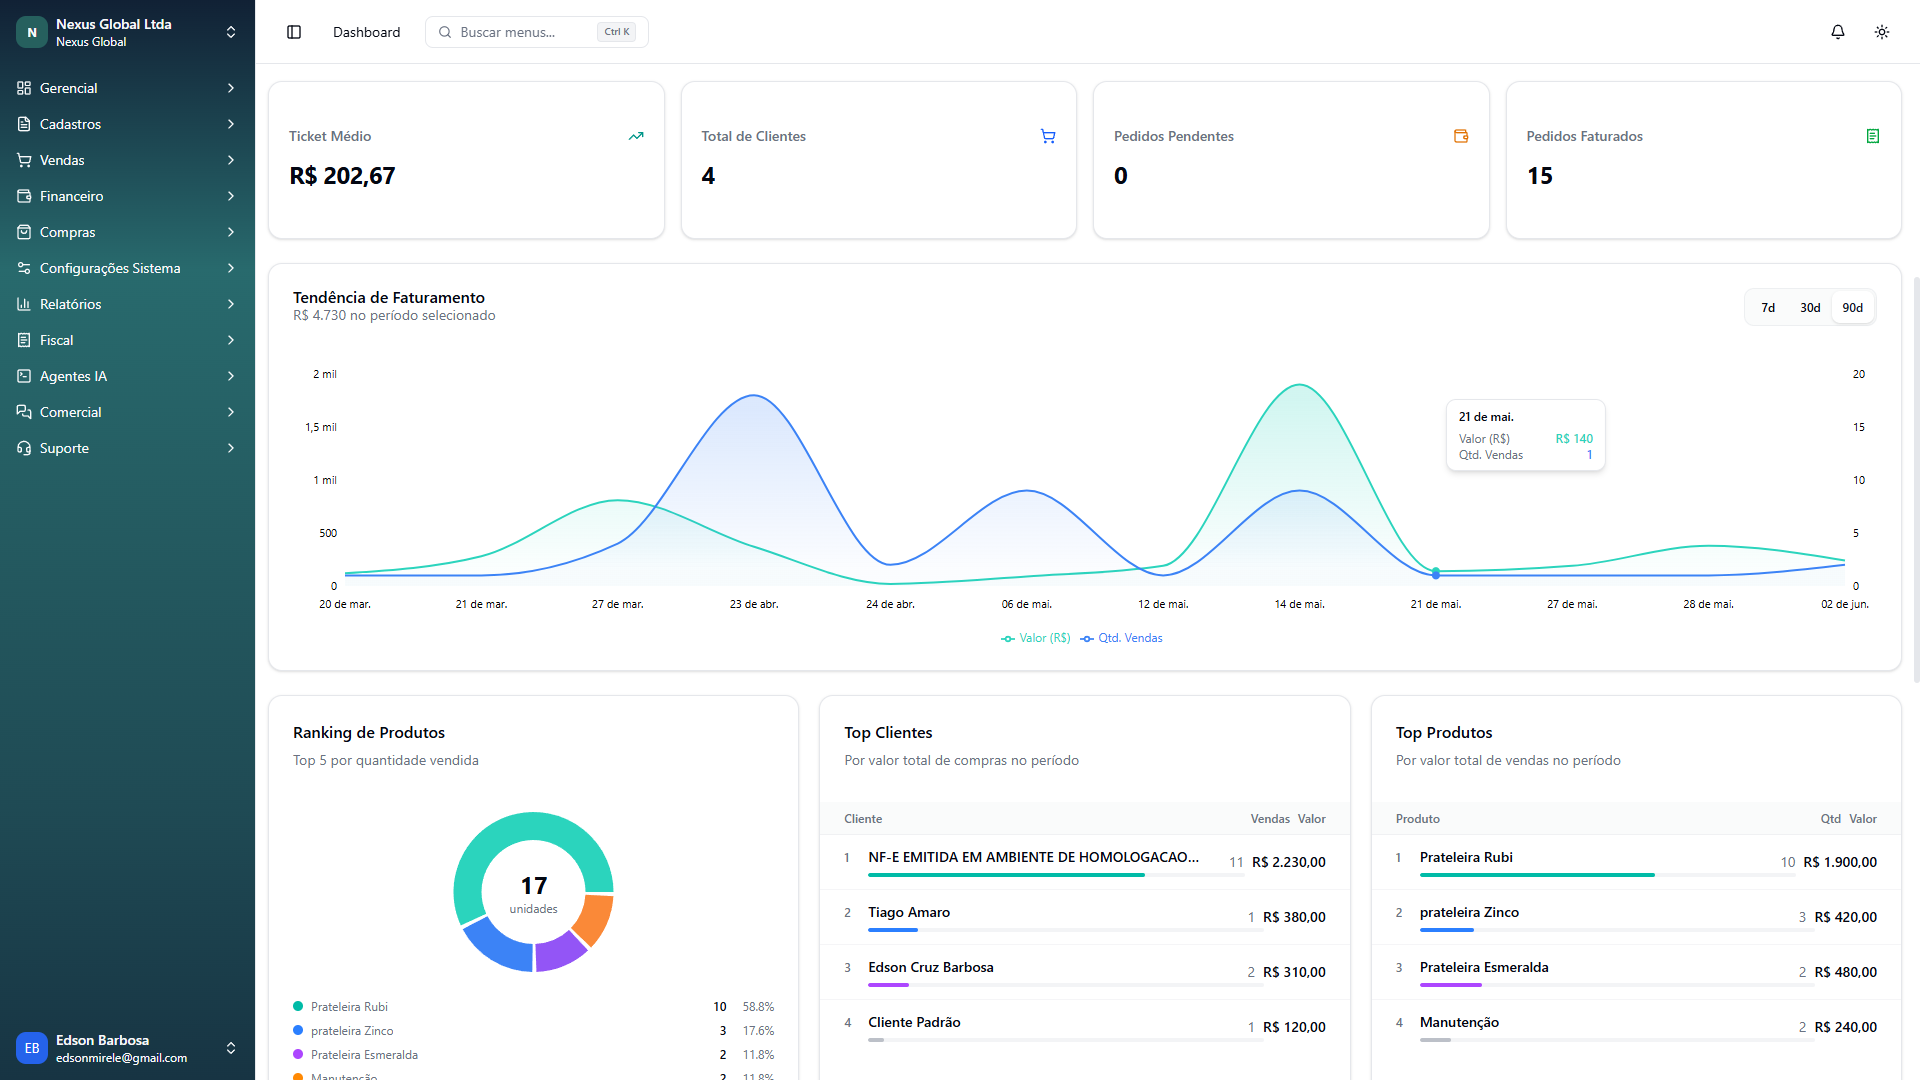
Task: Open client Edson Cruz Barbosa row
Action: [x=1085, y=972]
